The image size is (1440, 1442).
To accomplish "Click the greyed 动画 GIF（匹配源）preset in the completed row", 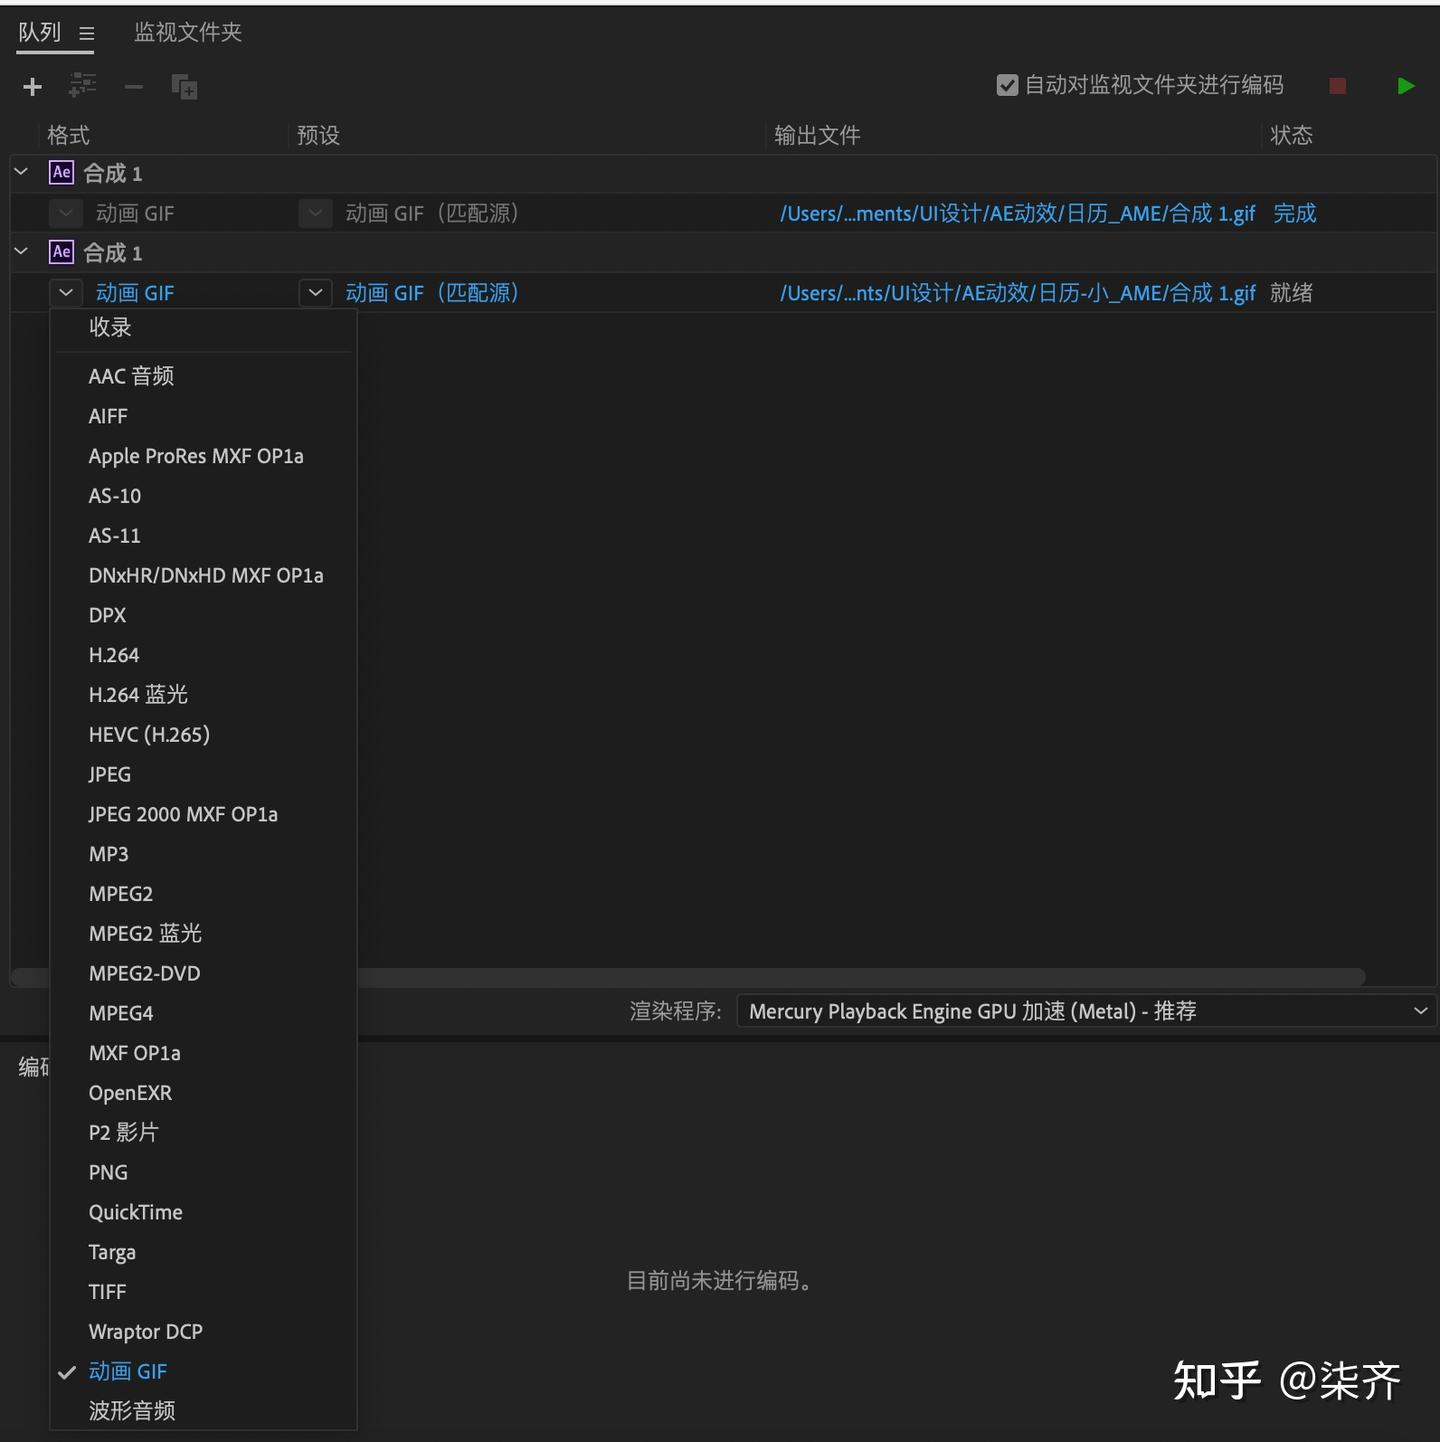I will 432,213.
